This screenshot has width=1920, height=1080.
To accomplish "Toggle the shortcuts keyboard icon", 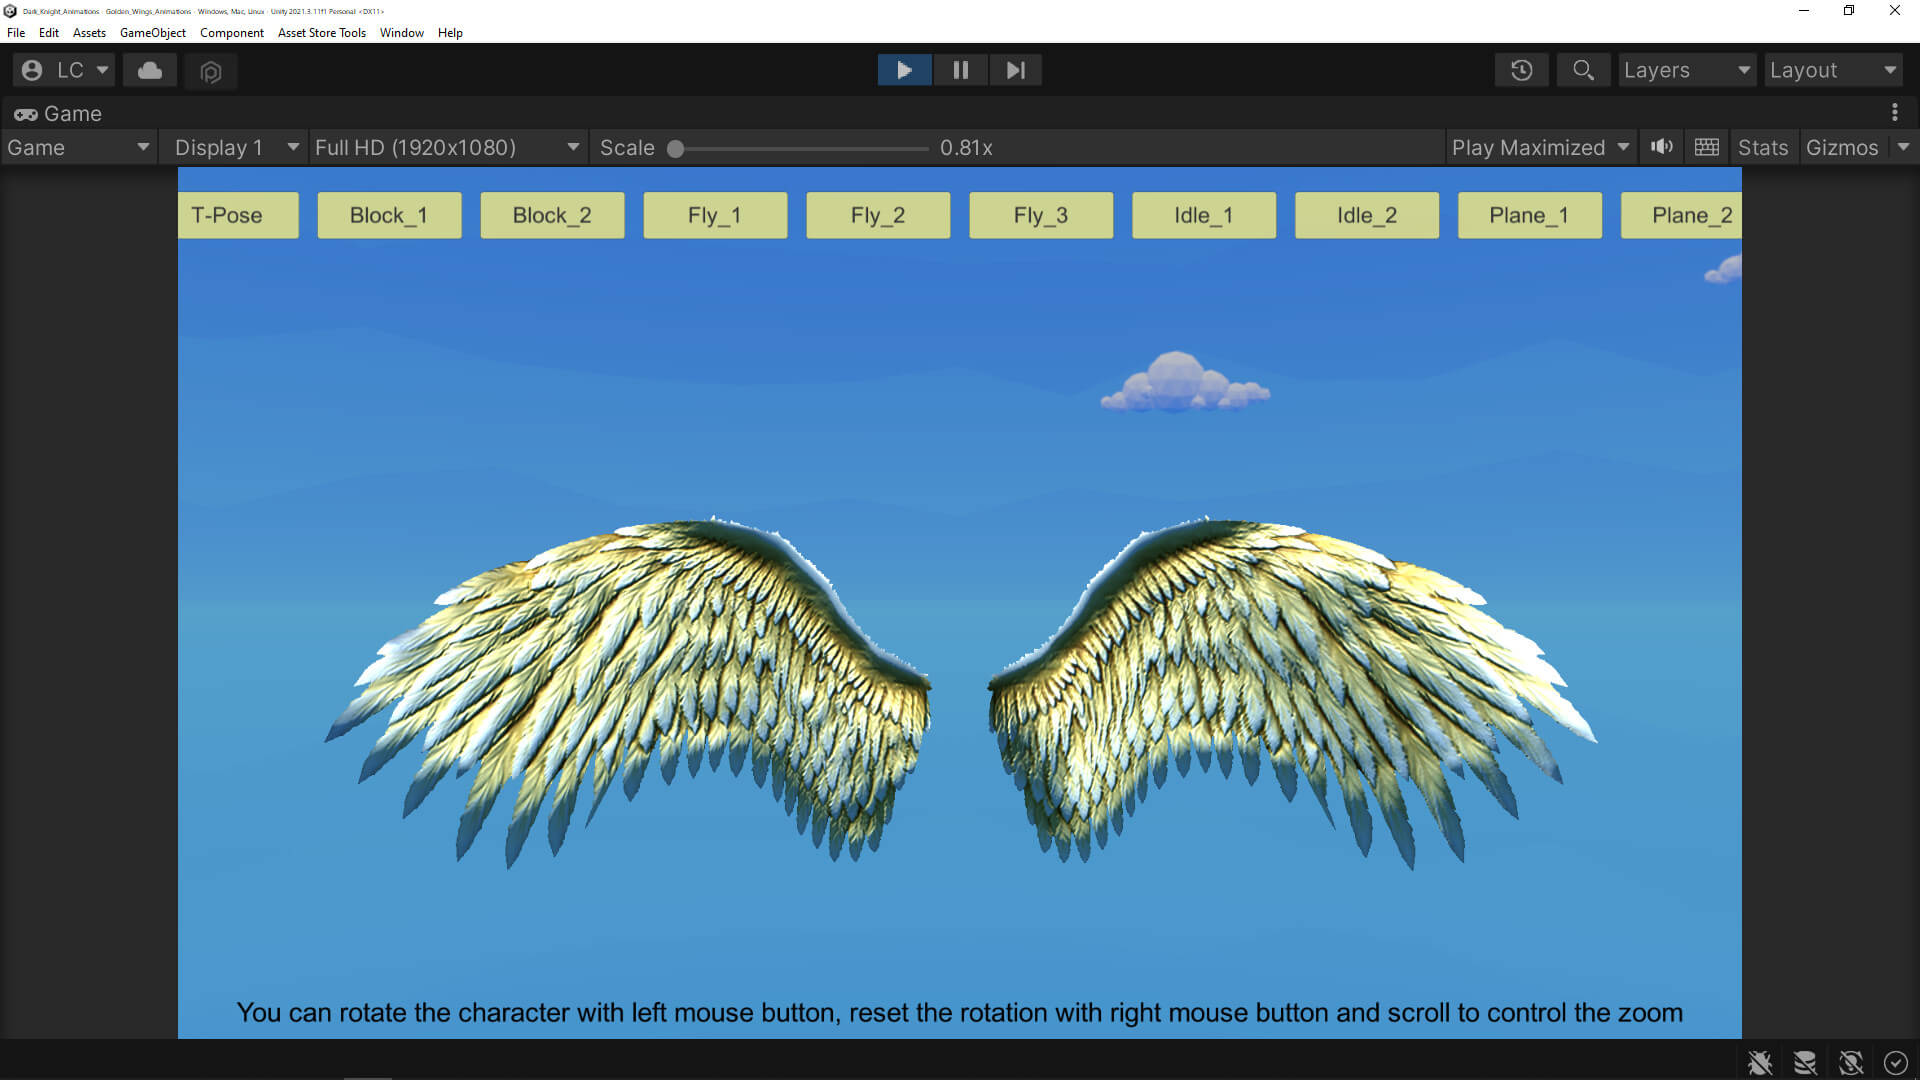I will pyautogui.click(x=1707, y=147).
